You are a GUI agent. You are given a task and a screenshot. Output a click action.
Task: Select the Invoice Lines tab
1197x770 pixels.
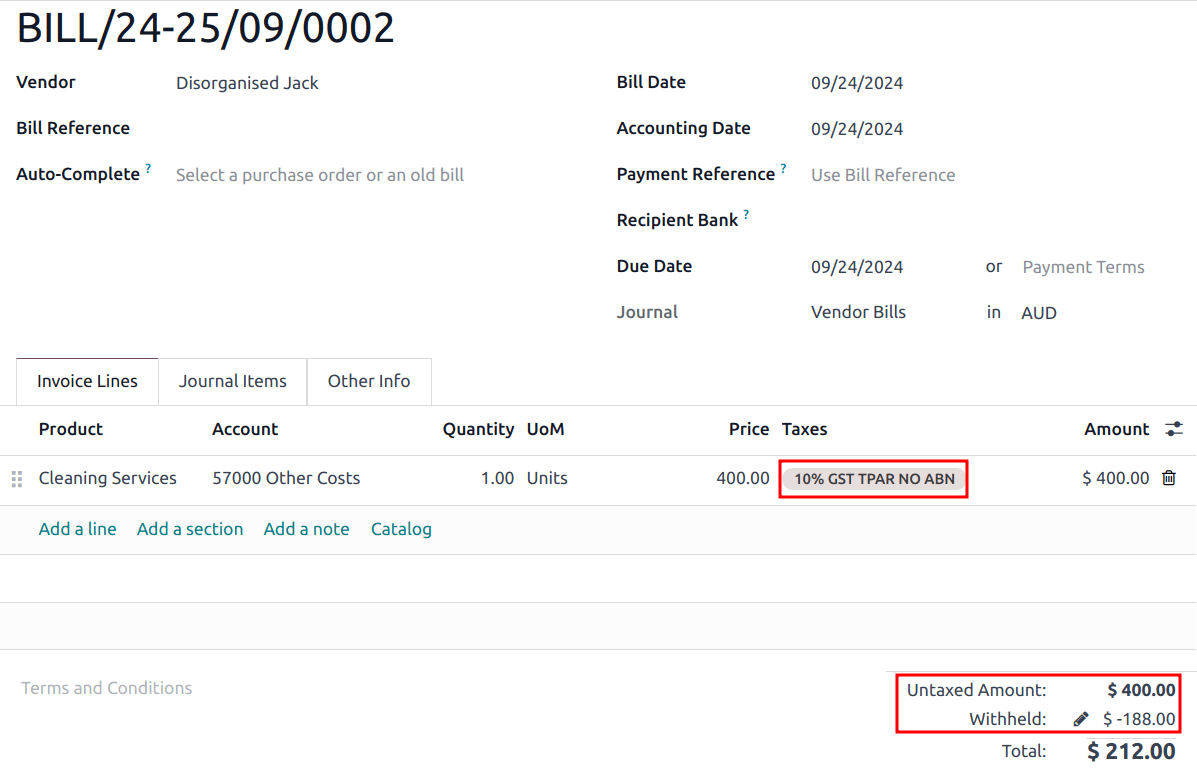coord(87,381)
